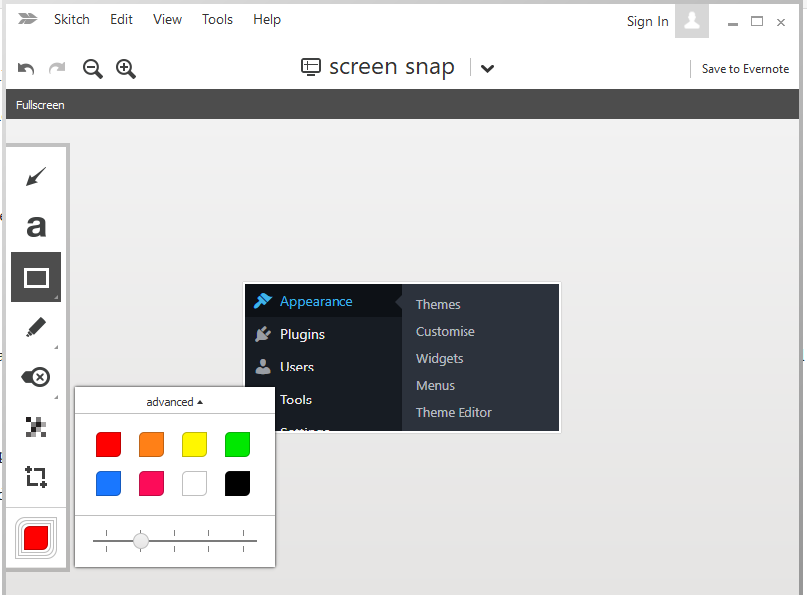Click the Undo arrow
This screenshot has height=595, width=807.
coord(26,69)
